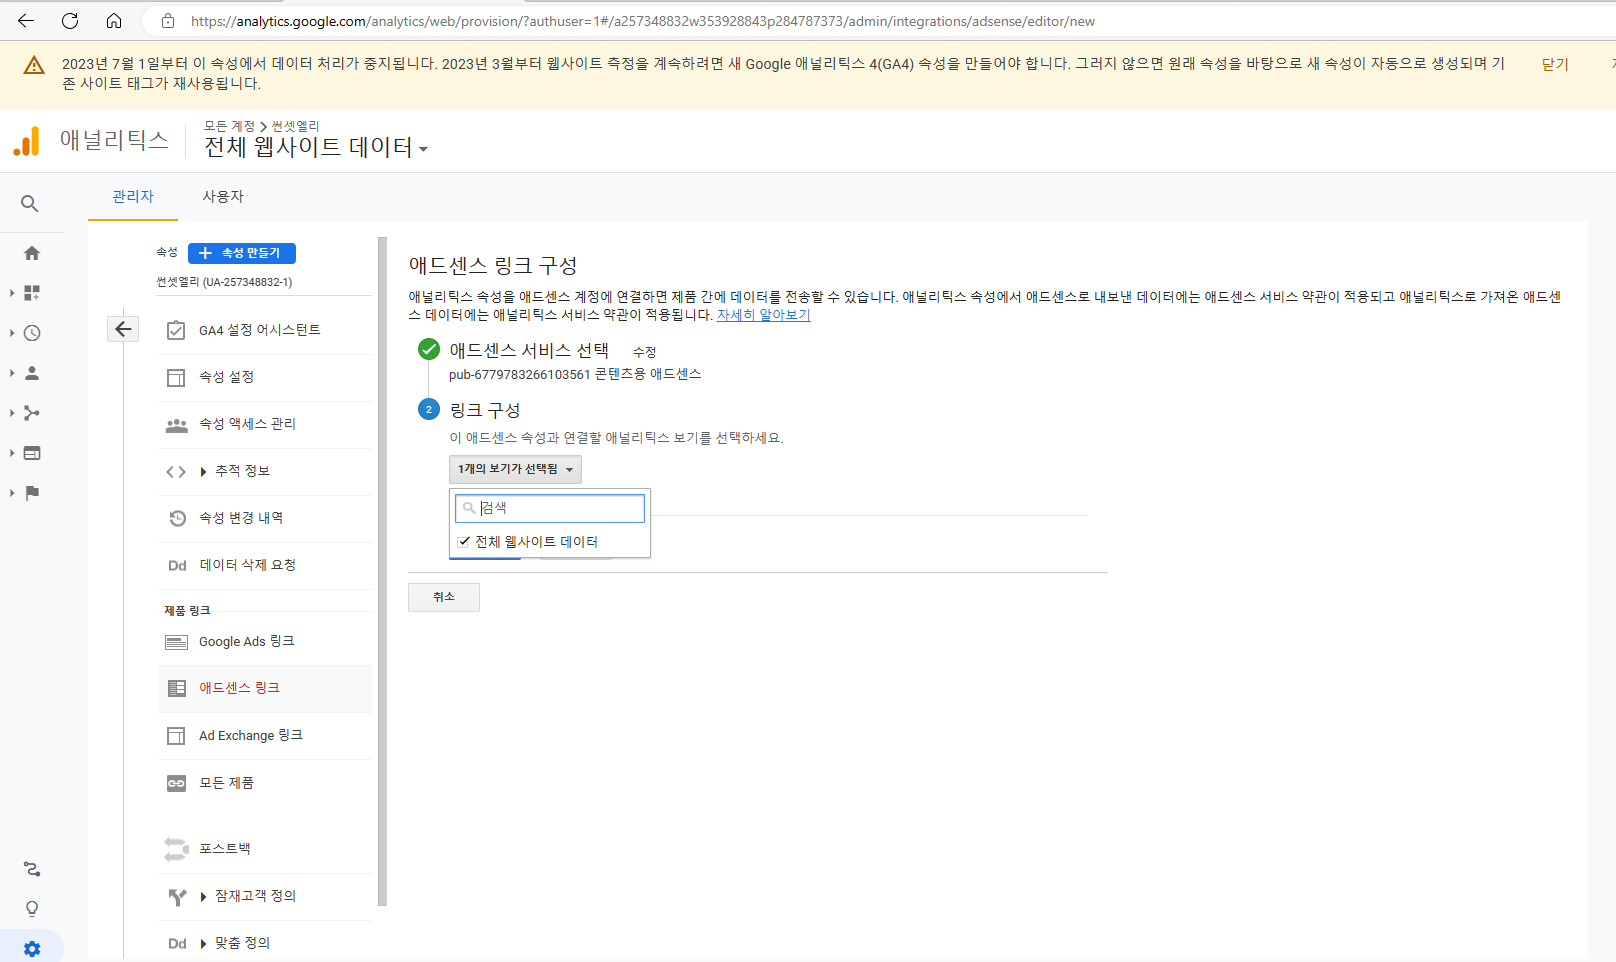This screenshot has height=962, width=1616.
Task: Click the 검색 field in view dropdown
Action: point(550,508)
